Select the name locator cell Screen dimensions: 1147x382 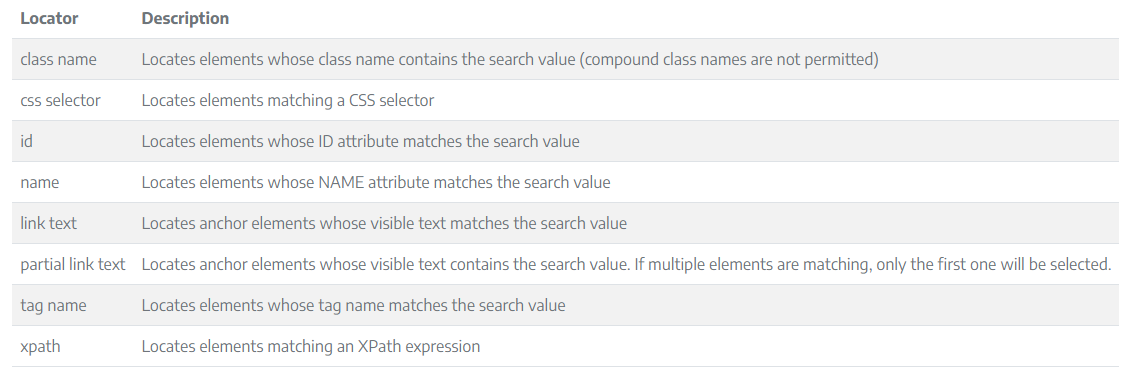point(40,182)
